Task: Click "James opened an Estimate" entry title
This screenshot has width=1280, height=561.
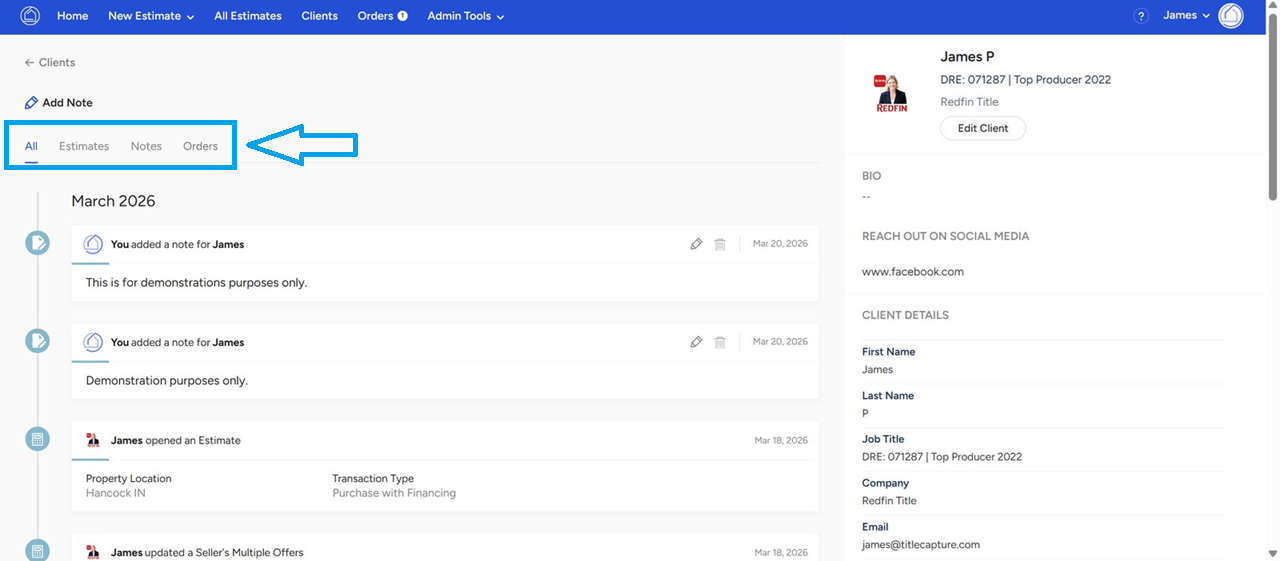Action: (176, 440)
